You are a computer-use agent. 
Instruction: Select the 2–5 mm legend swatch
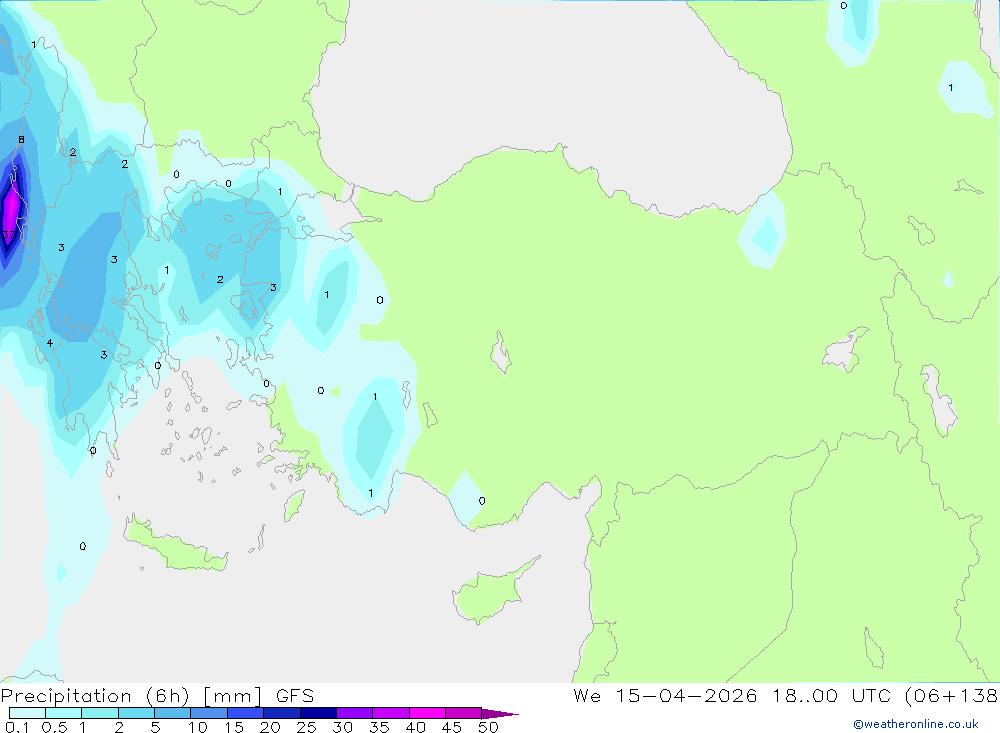pyautogui.click(x=136, y=713)
